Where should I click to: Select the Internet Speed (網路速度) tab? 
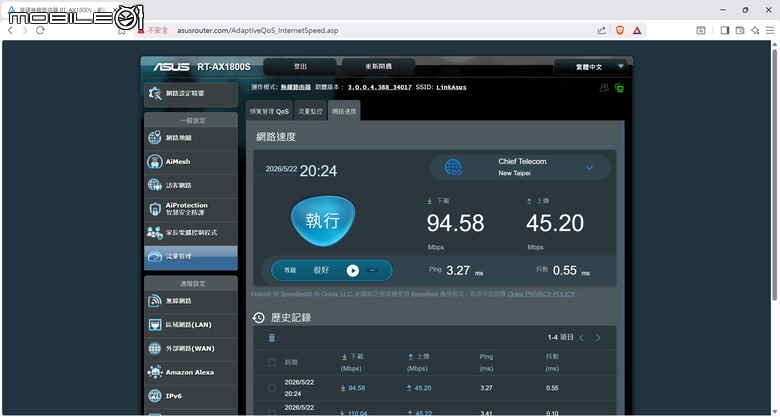pyautogui.click(x=344, y=111)
